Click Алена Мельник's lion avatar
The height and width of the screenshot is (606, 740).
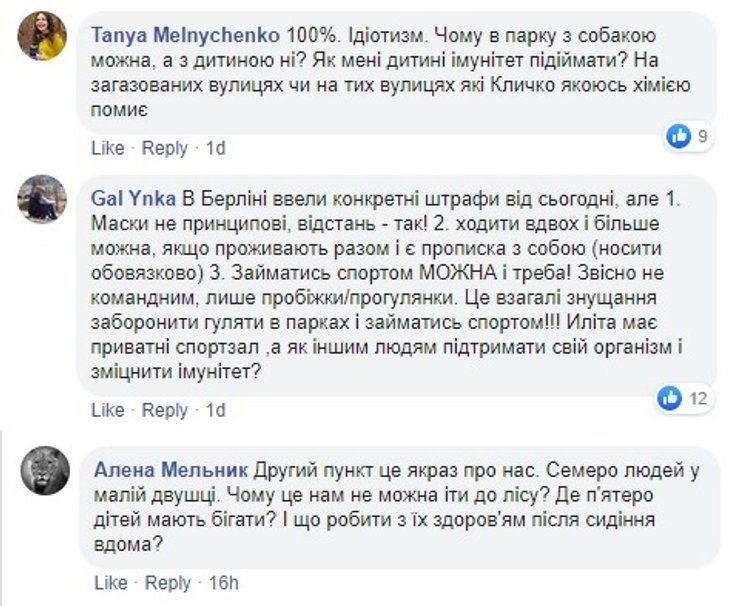pos(46,470)
